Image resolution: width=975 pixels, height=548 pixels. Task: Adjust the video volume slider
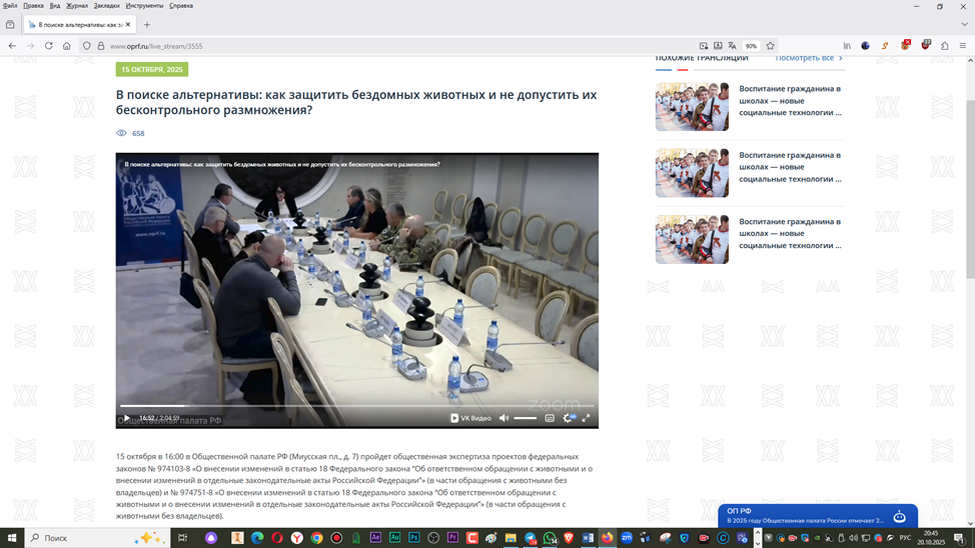525,418
